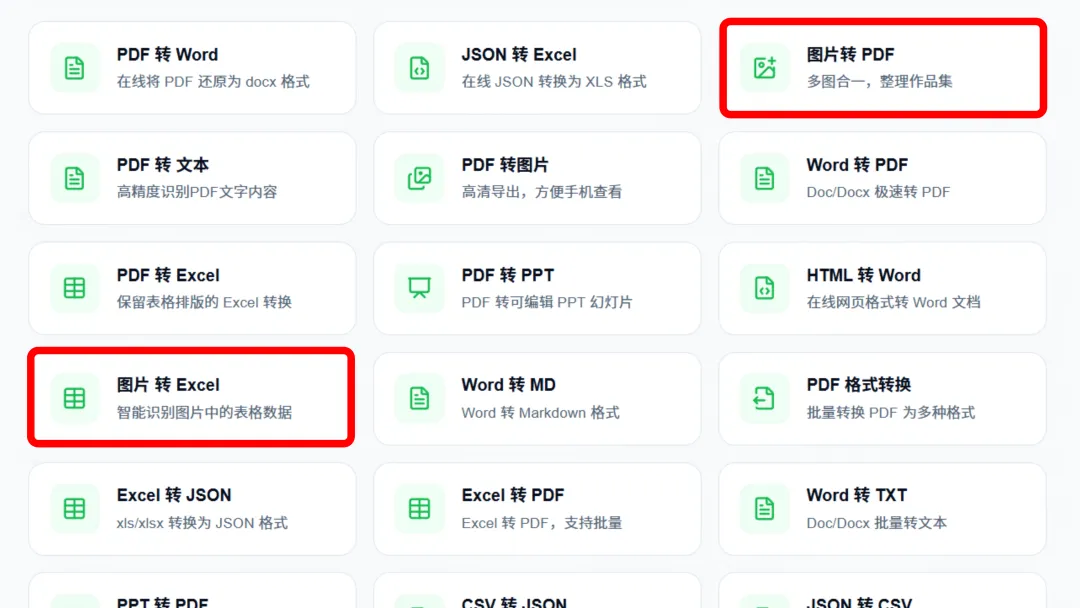Click the PDF 转 文本 document icon
1080x608 pixels.
tap(74, 178)
